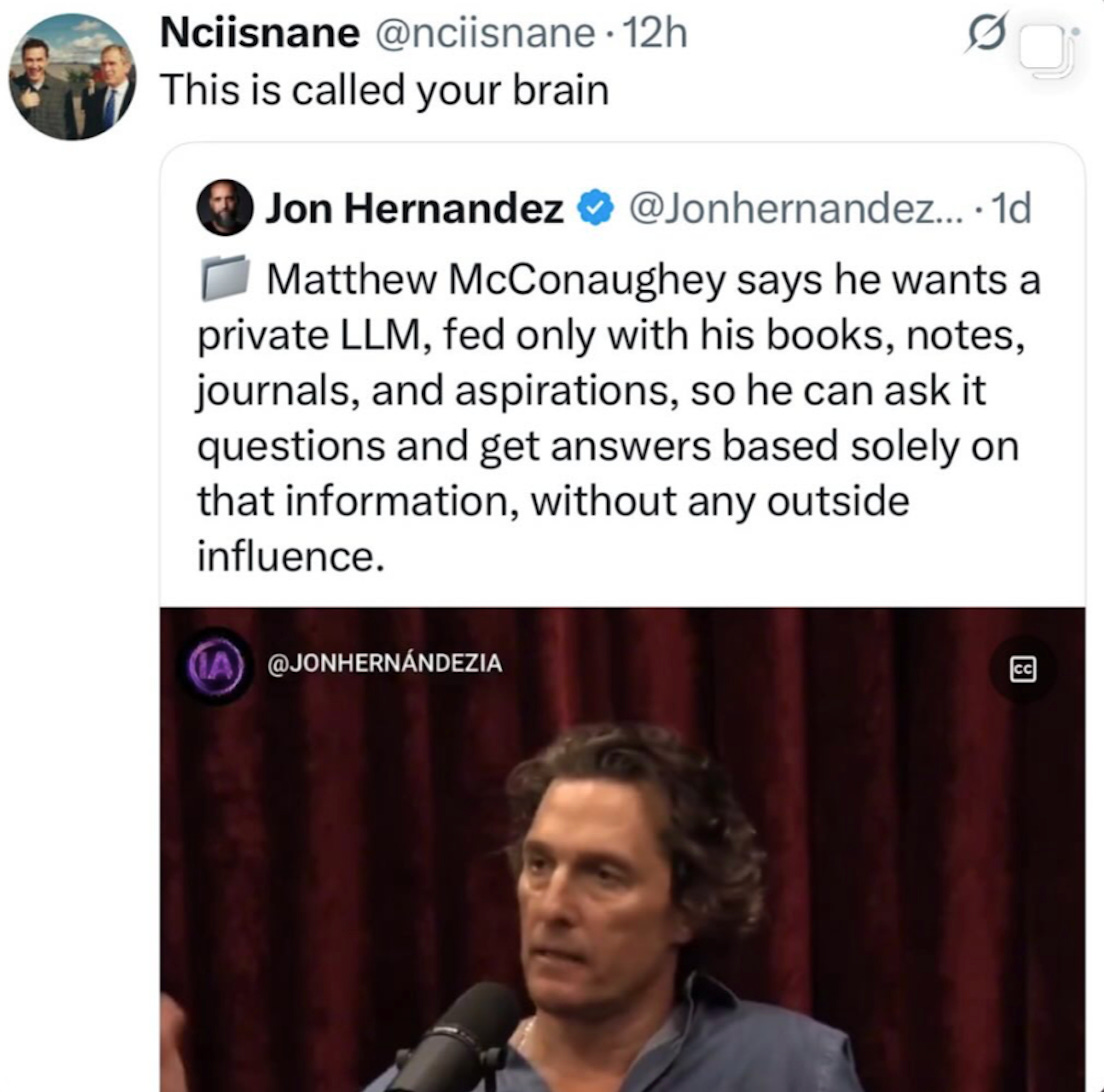Click the purple IA logo on the video
Viewport: 1104px width, 1092px height.
click(216, 666)
